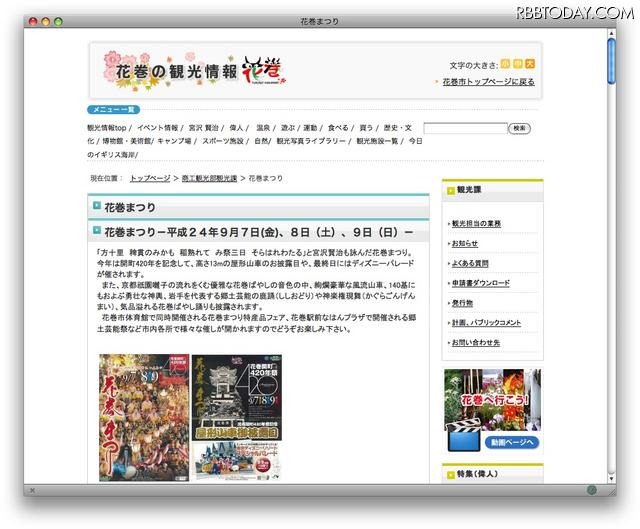The height and width of the screenshot is (529, 640).
Task: Click the 観光課 sidebar heading icon
Action: tap(451, 191)
